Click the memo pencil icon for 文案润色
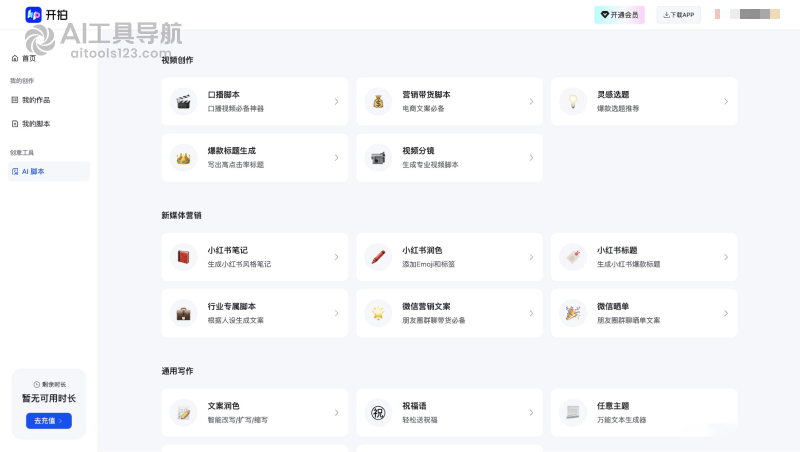 183,413
